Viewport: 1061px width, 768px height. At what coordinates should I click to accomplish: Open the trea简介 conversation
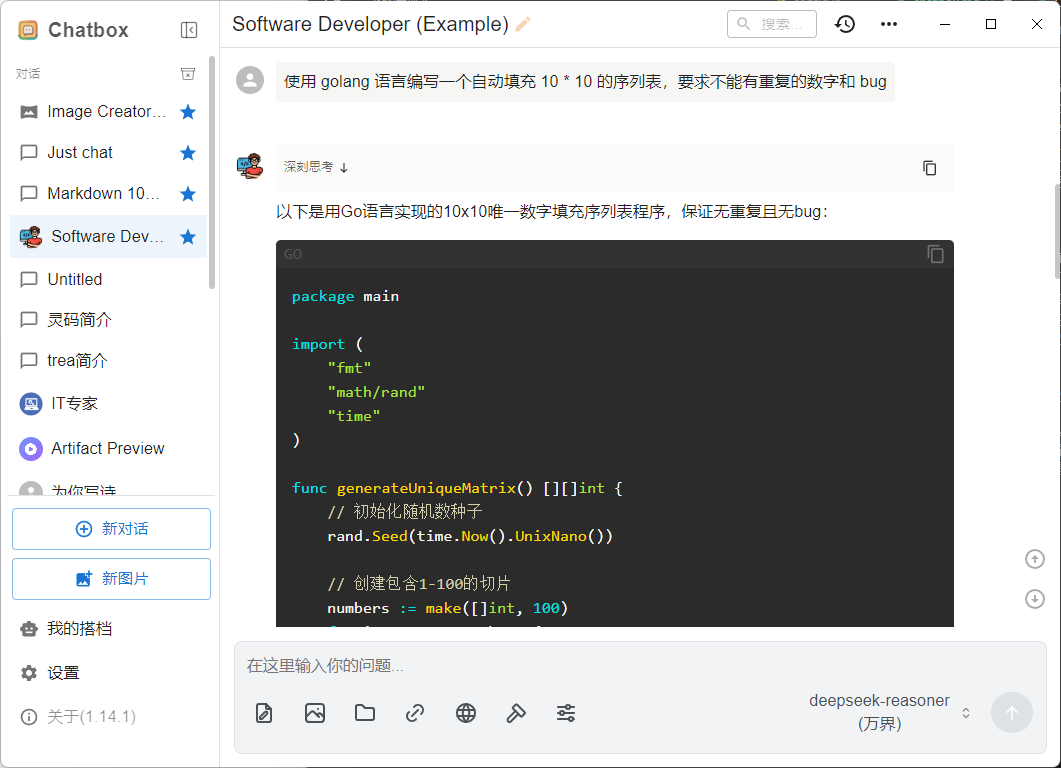(108, 361)
